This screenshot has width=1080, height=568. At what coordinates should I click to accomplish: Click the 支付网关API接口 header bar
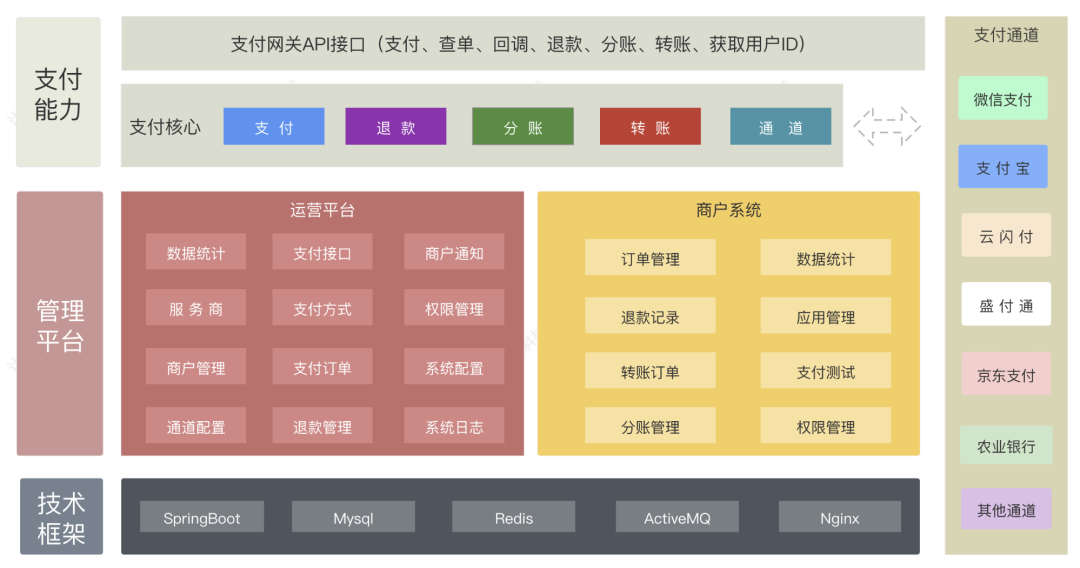[522, 44]
